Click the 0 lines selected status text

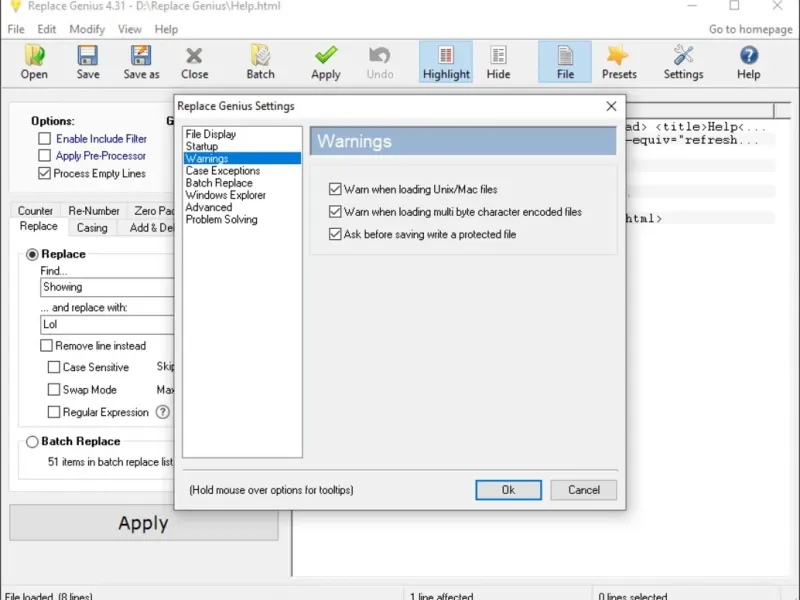[x=633, y=596]
